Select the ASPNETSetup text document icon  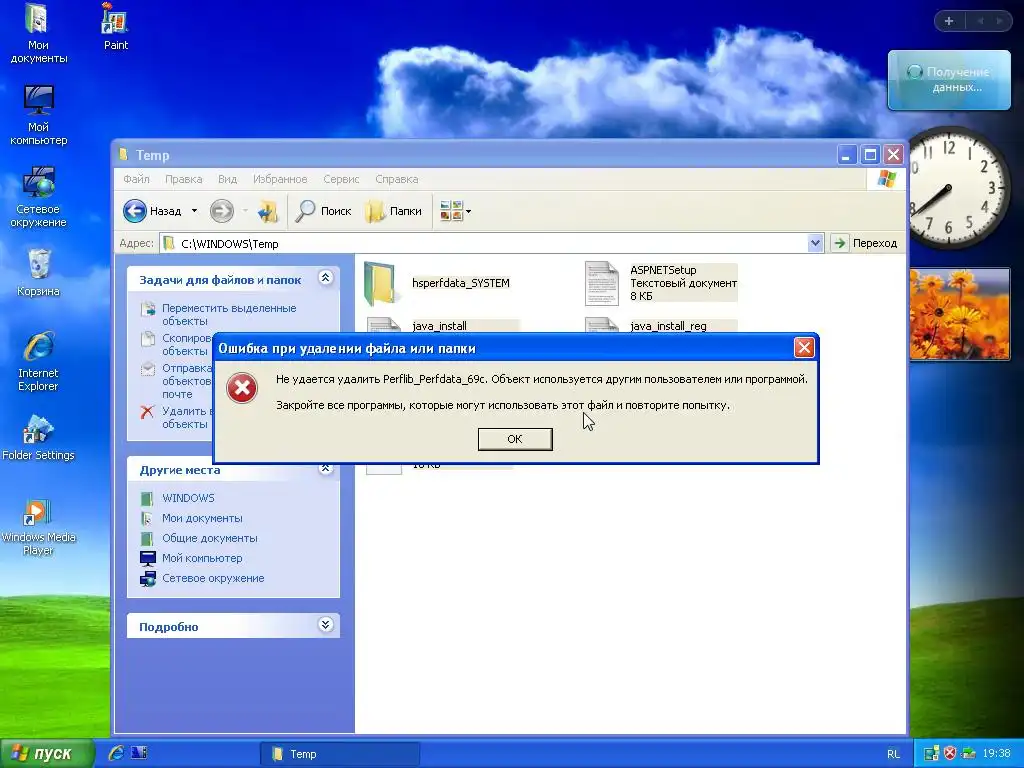(601, 283)
